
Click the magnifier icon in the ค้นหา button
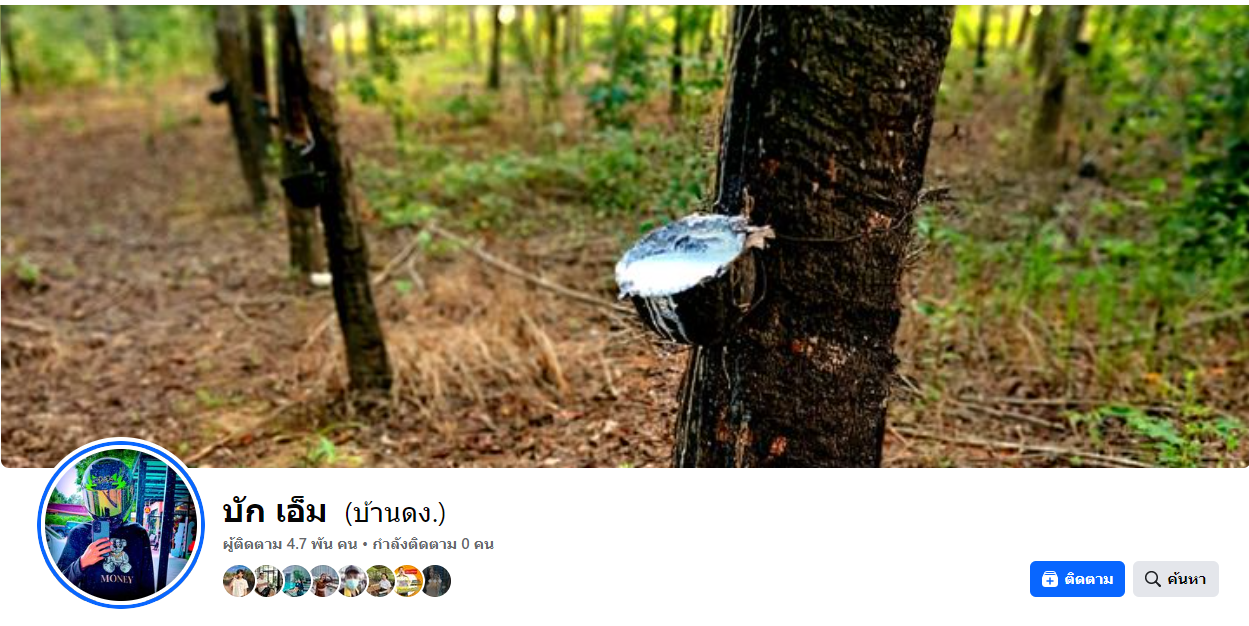(1153, 579)
